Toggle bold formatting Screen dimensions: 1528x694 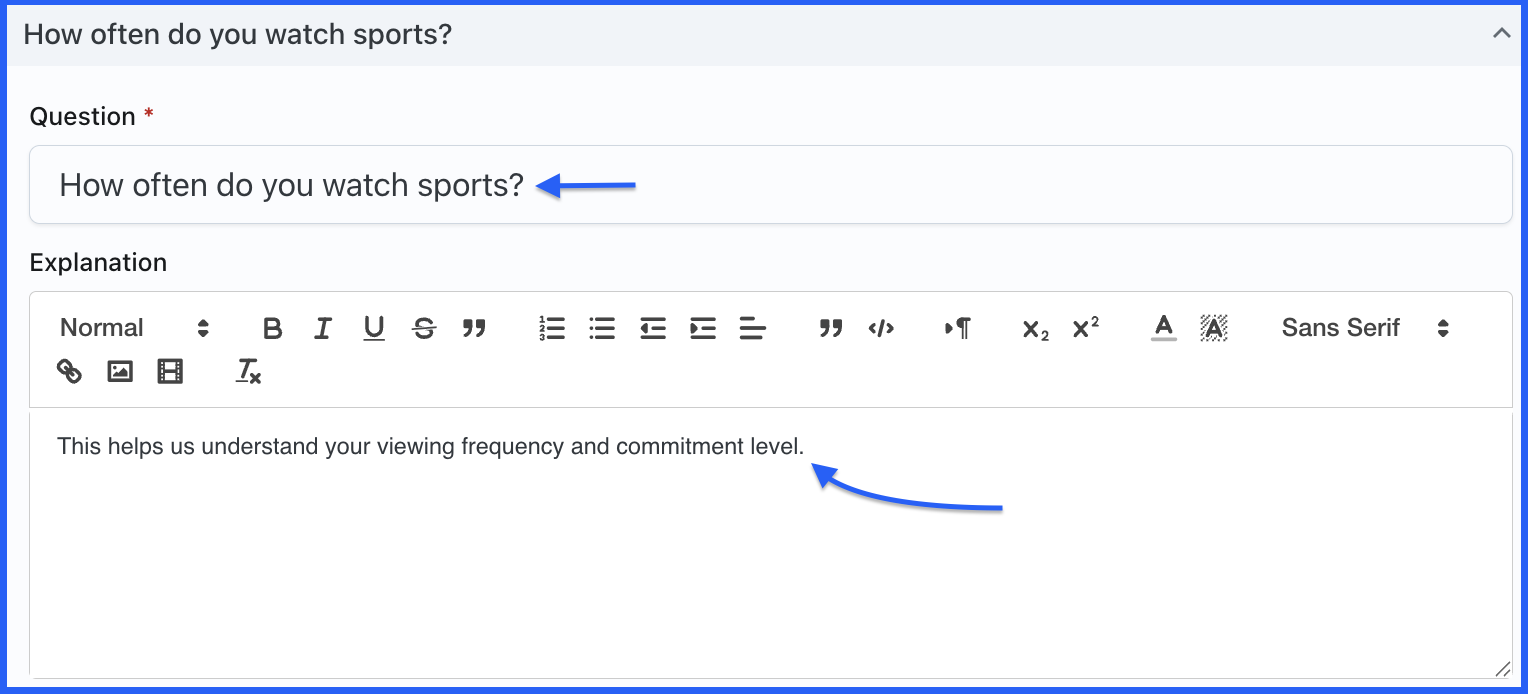coord(272,328)
